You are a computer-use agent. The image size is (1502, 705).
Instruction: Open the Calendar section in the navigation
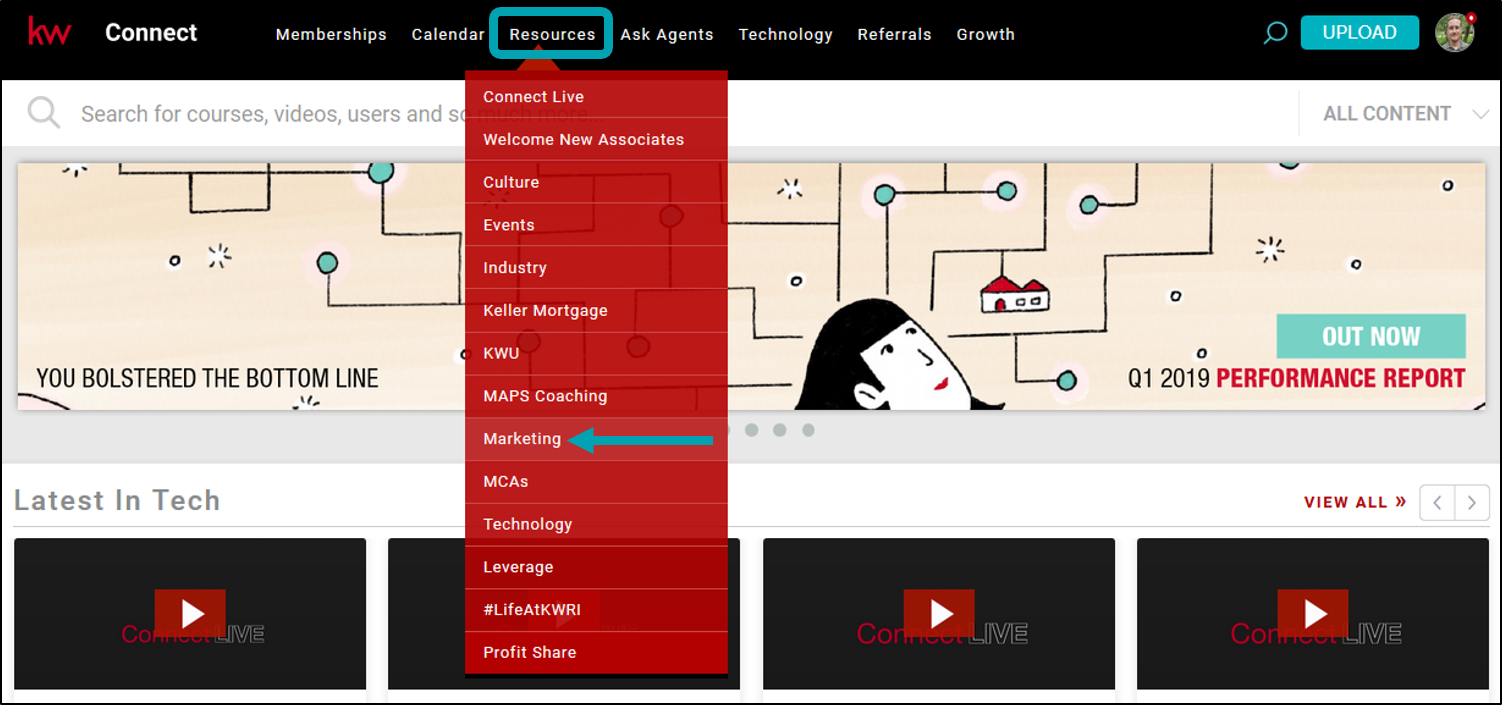click(x=448, y=33)
